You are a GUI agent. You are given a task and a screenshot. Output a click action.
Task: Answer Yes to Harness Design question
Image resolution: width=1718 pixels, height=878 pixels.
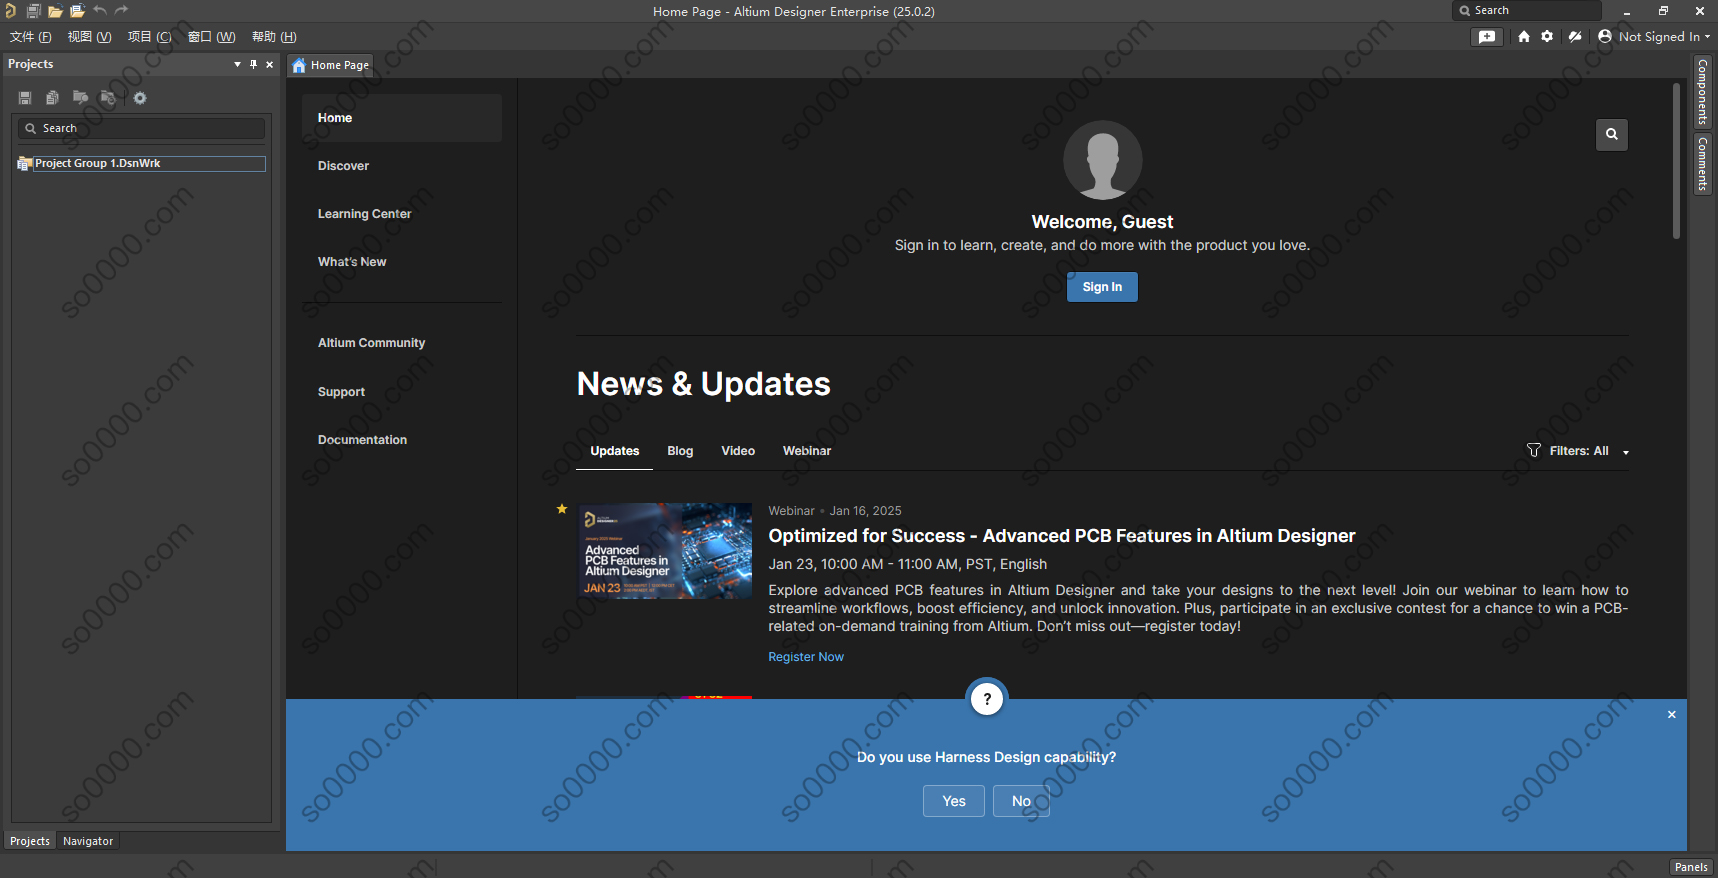click(x=954, y=801)
